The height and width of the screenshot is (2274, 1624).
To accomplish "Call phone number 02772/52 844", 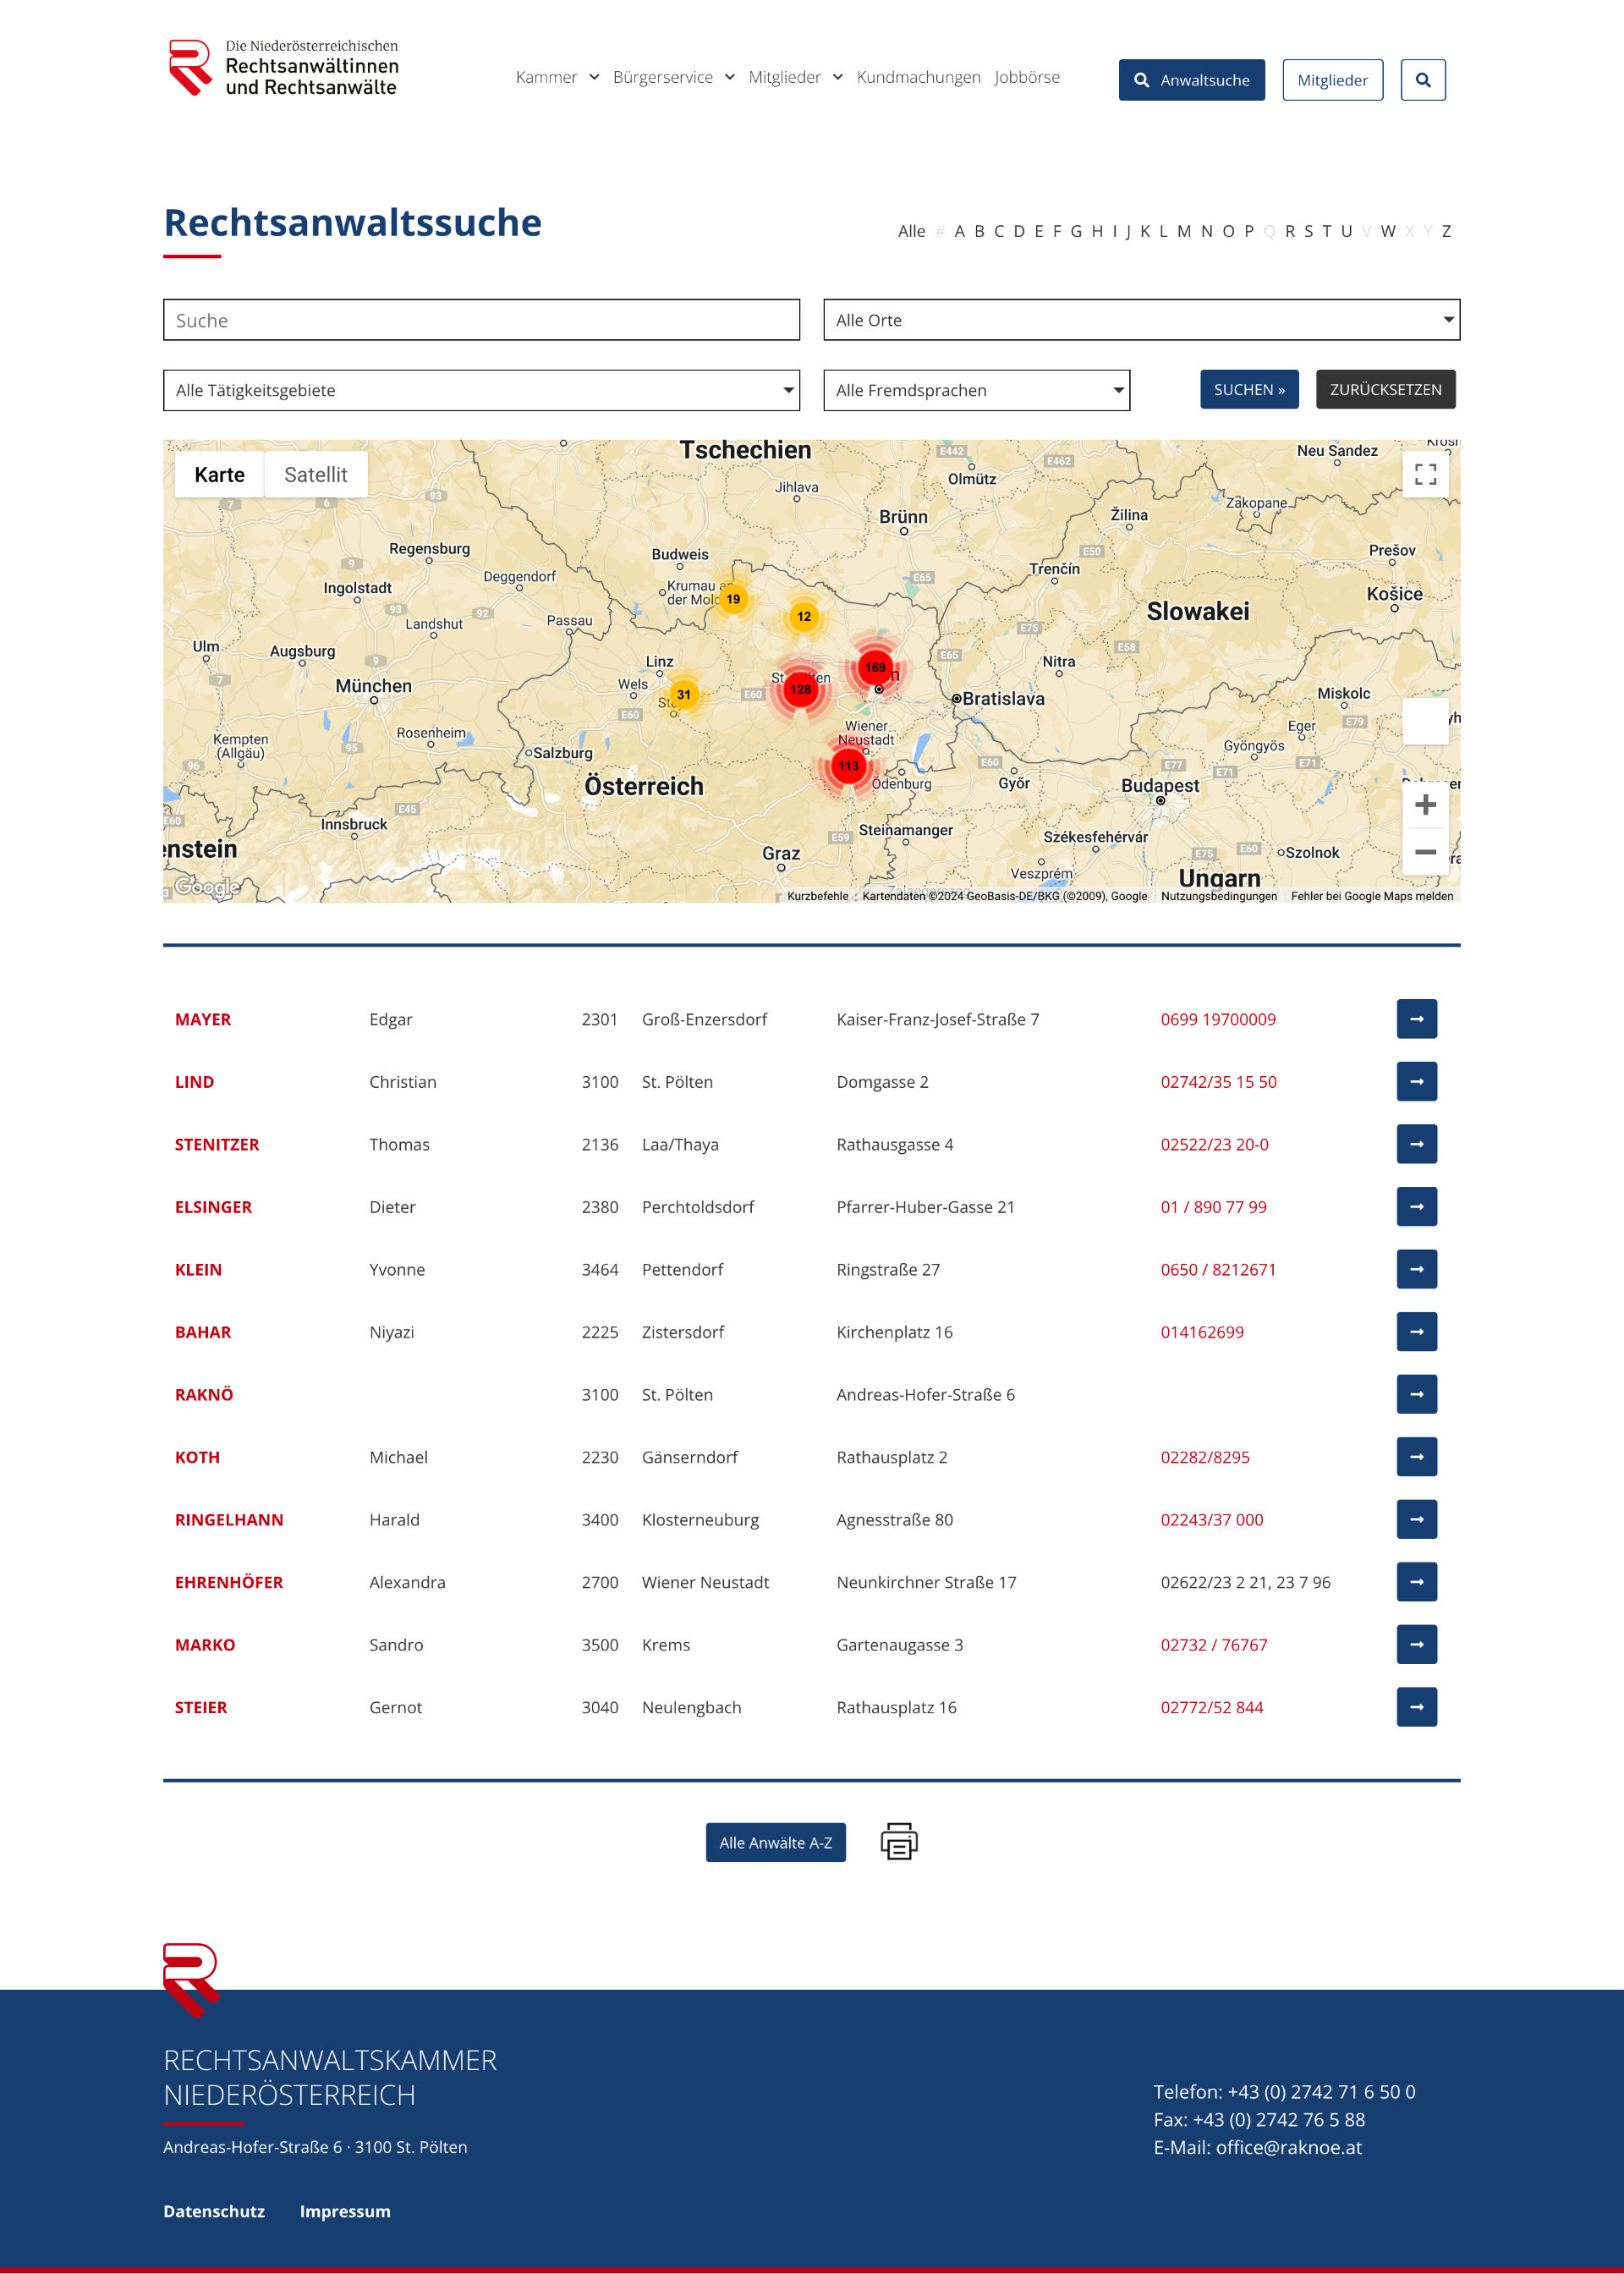I will pos(1211,1707).
